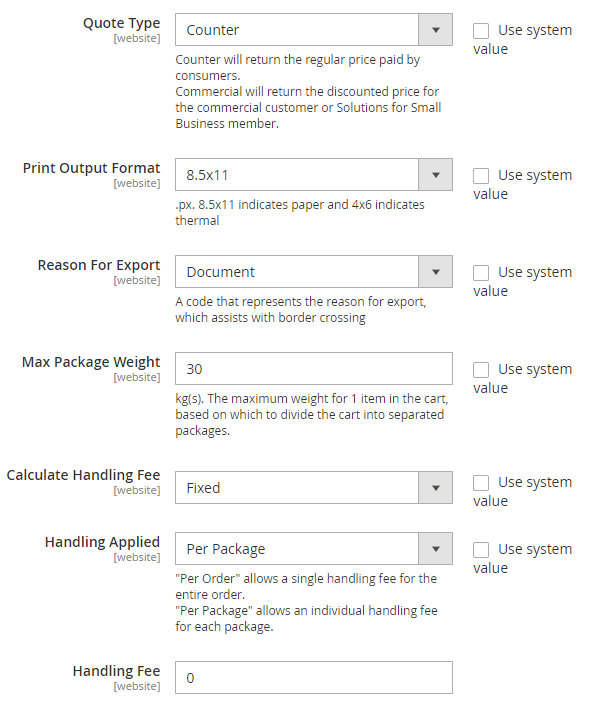The image size is (594, 710).
Task: Enable Use system value for Quote Type
Action: click(481, 31)
